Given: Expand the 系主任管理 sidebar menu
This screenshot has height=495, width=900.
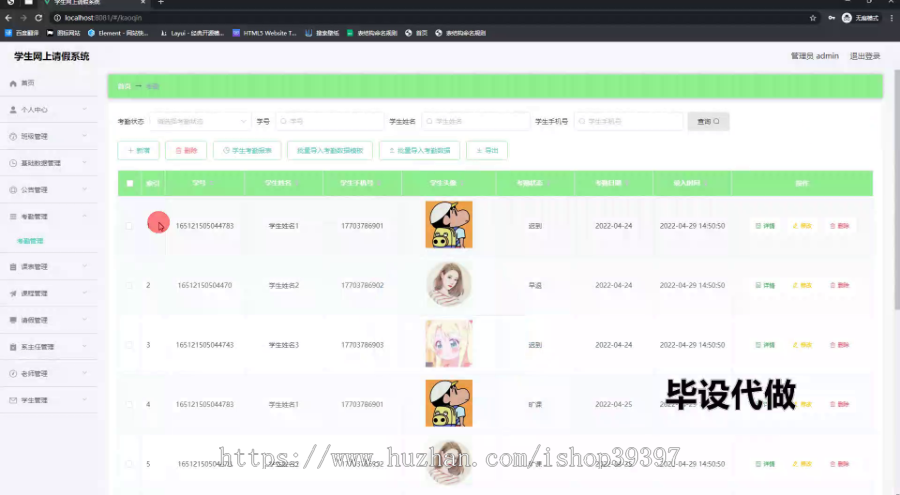Looking at the screenshot, I should pos(49,347).
